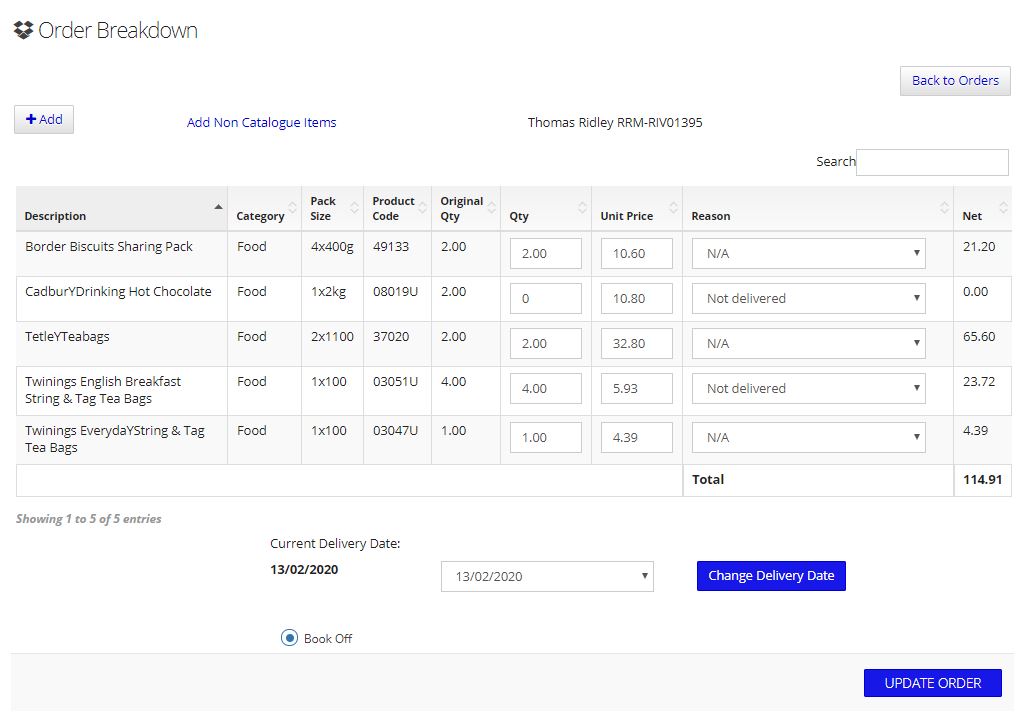1024x723 pixels.
Task: Expand the delivery date dropdown
Action: pos(547,577)
